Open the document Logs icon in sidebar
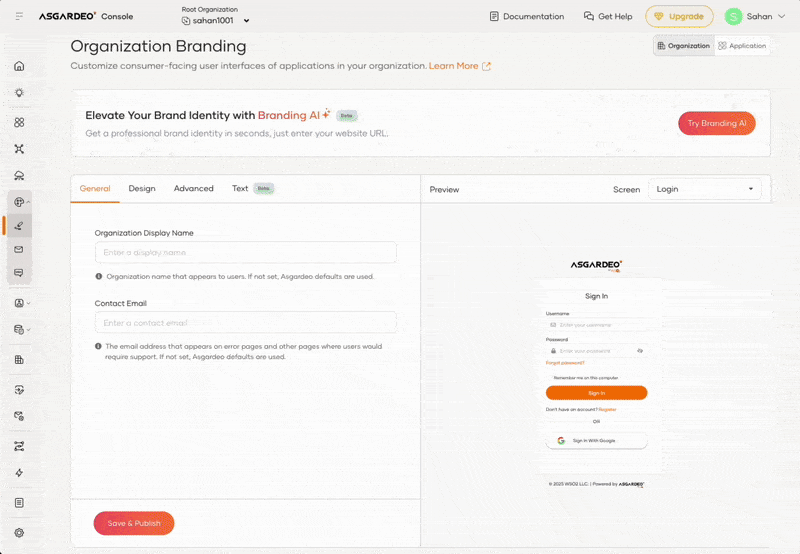The image size is (800, 554). [19, 503]
